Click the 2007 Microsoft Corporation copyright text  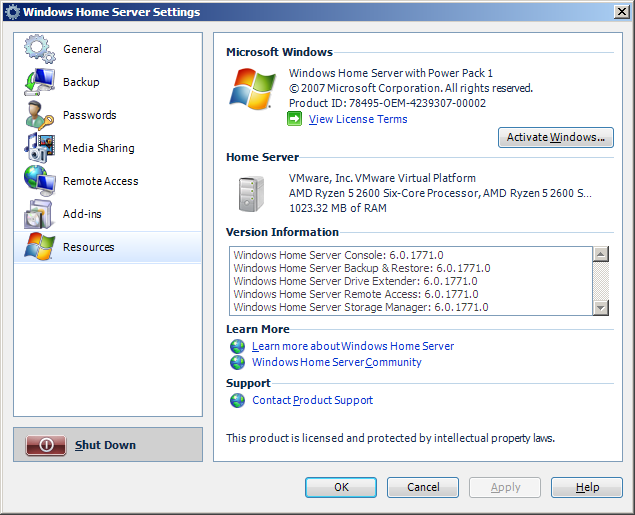[x=411, y=88]
